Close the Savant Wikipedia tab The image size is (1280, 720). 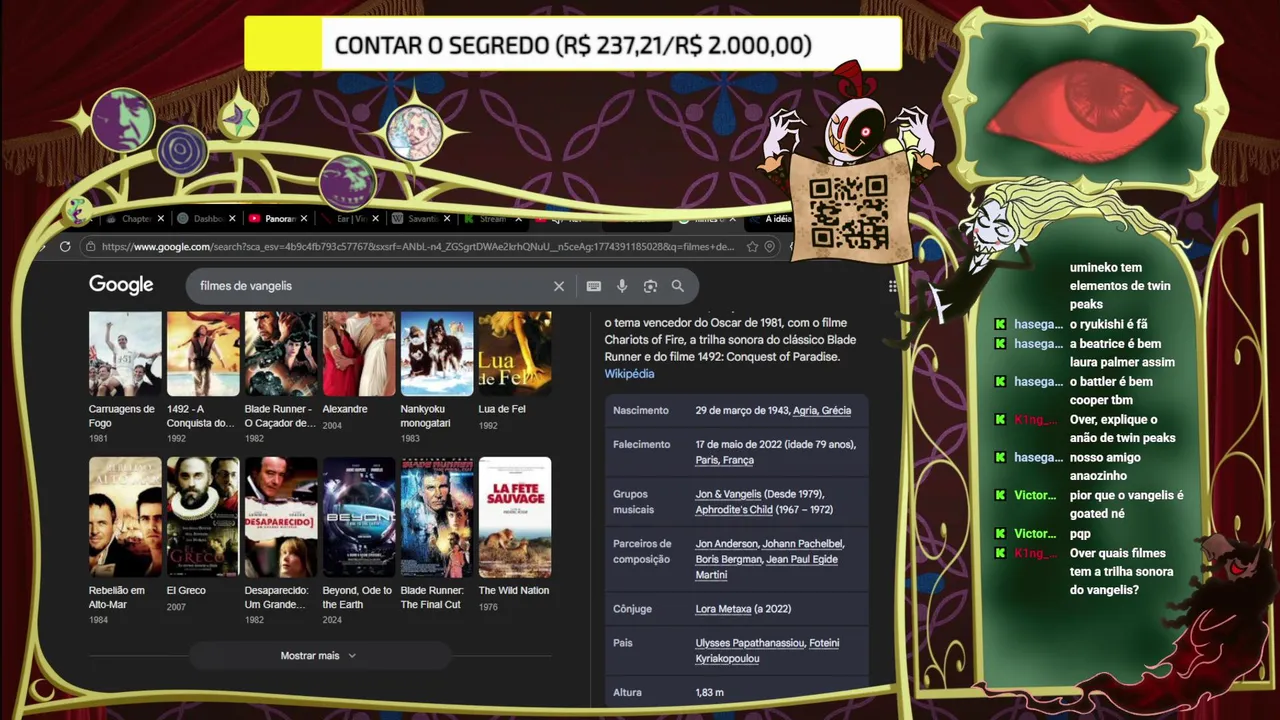click(447, 219)
